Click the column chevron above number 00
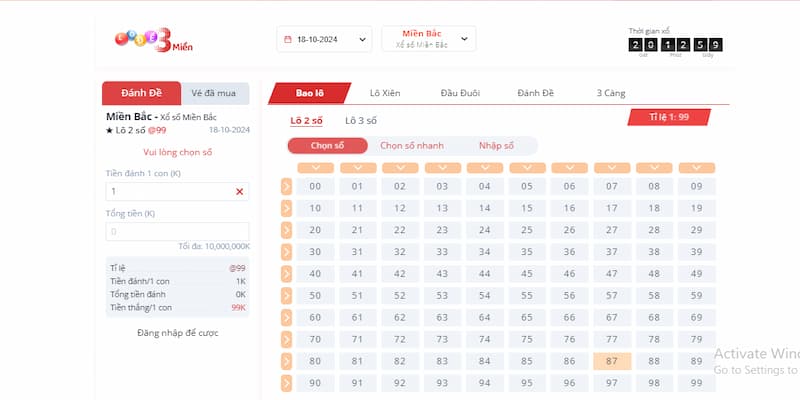 (315, 167)
